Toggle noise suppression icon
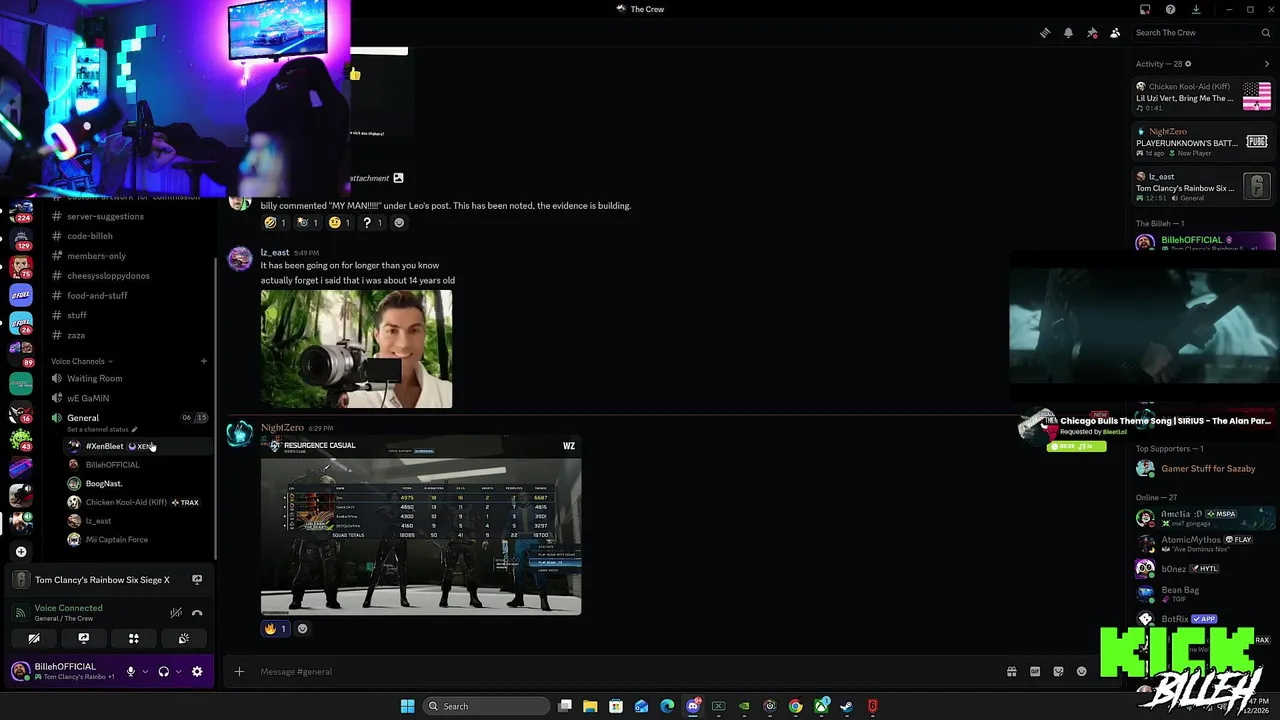 coord(176,613)
